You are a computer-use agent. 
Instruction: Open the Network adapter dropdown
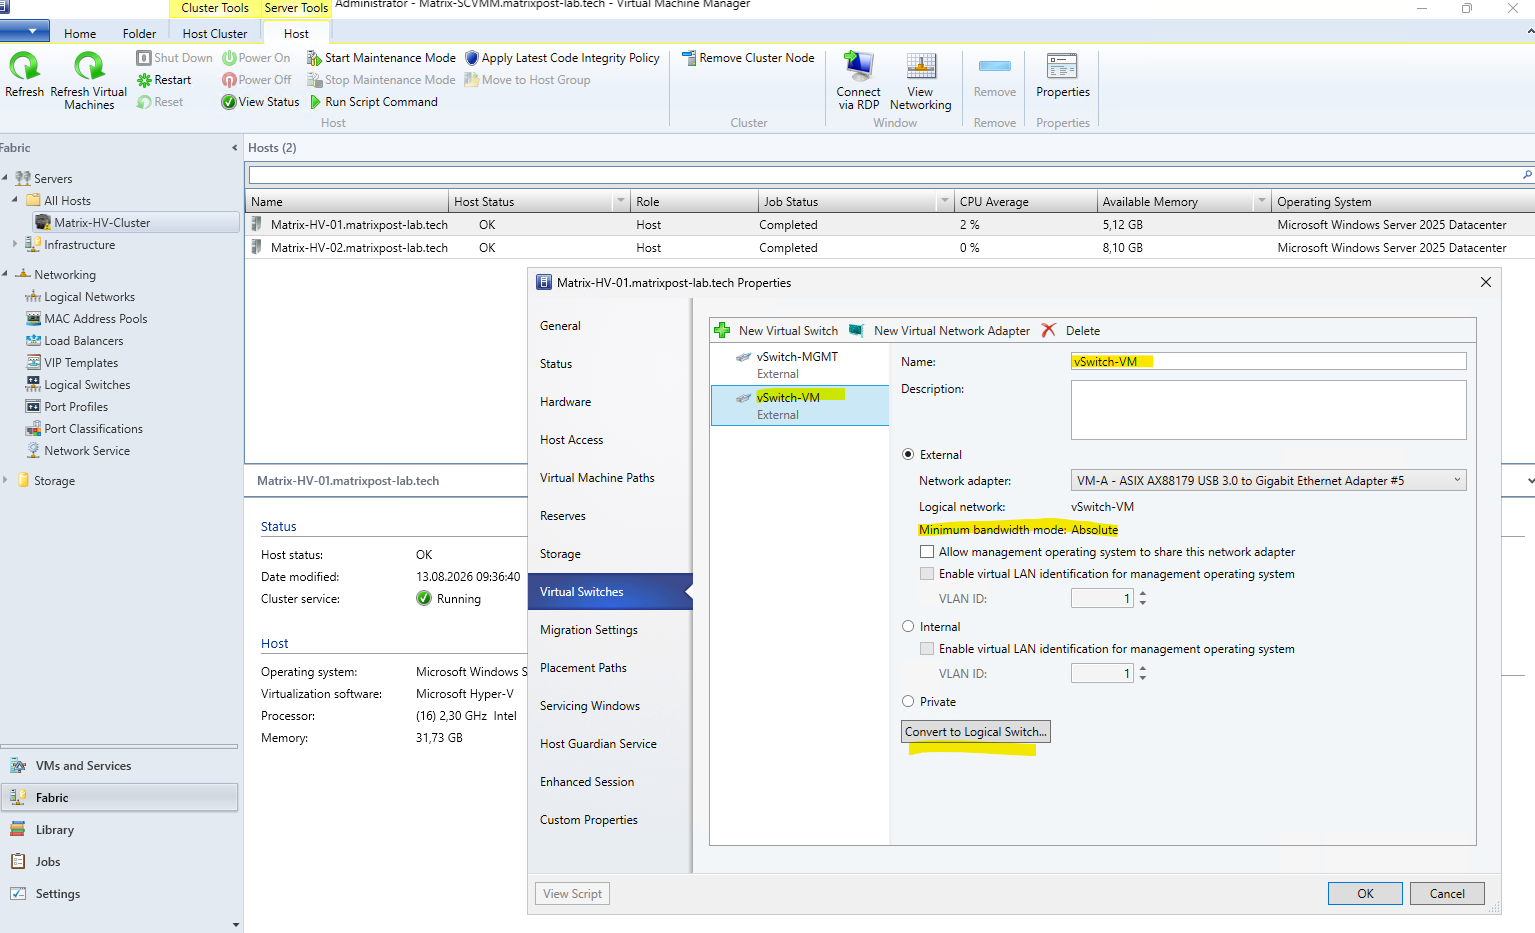1457,480
